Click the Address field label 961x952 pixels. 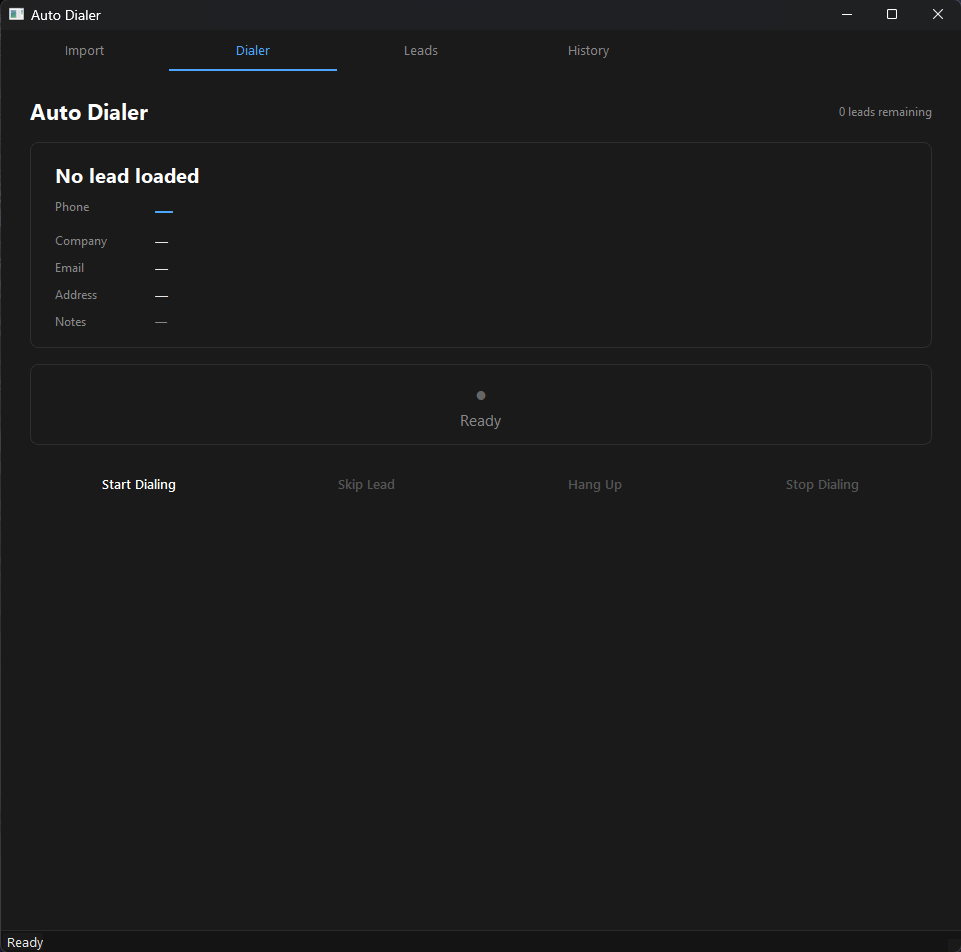[76, 295]
